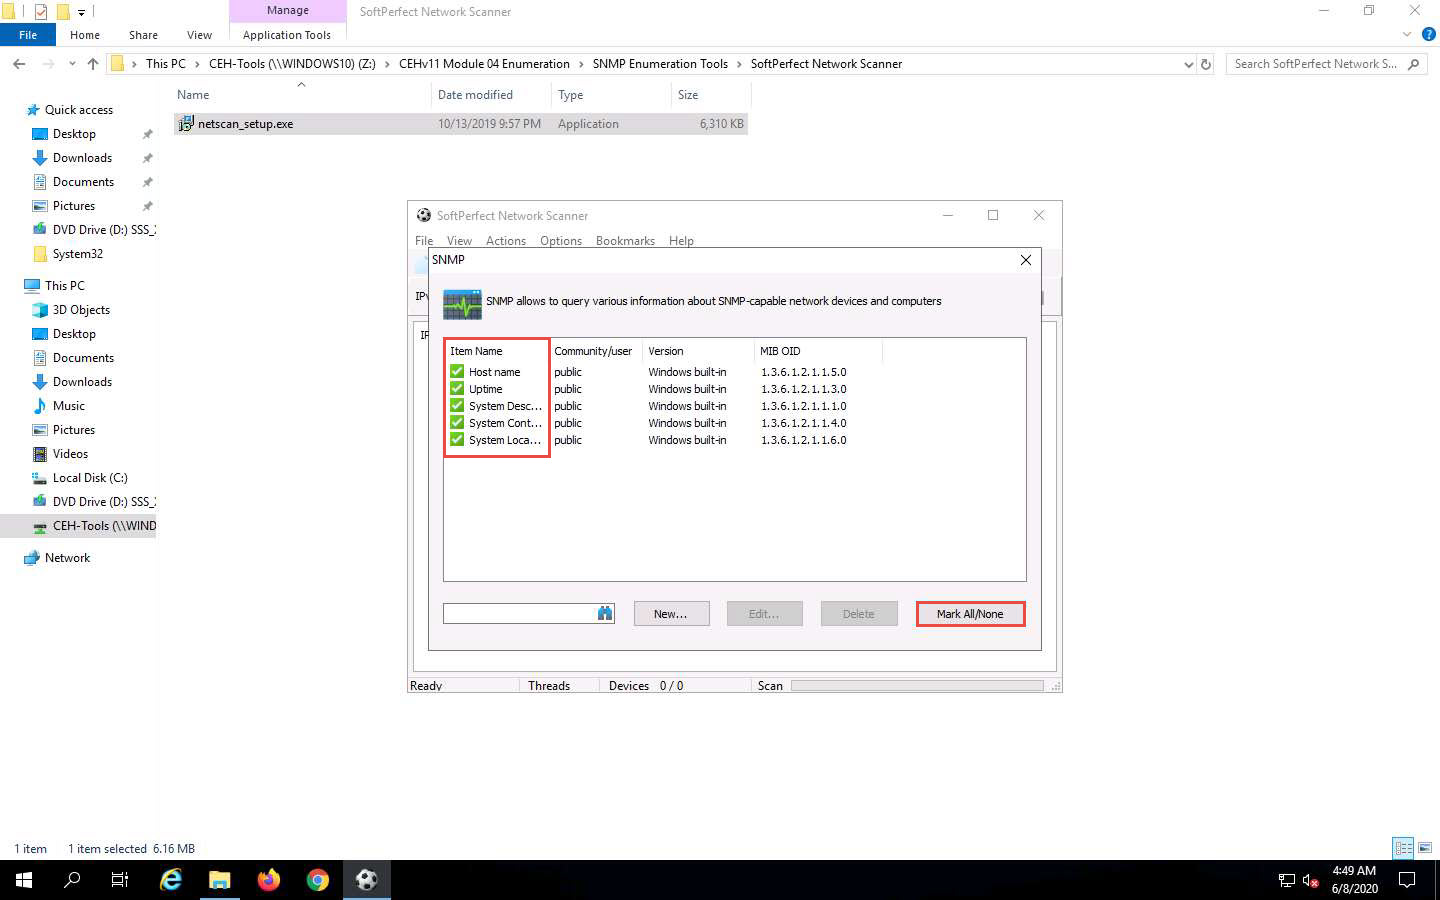Open Actions menu in Network Scanner
Viewport: 1440px width, 900px height.
click(505, 241)
